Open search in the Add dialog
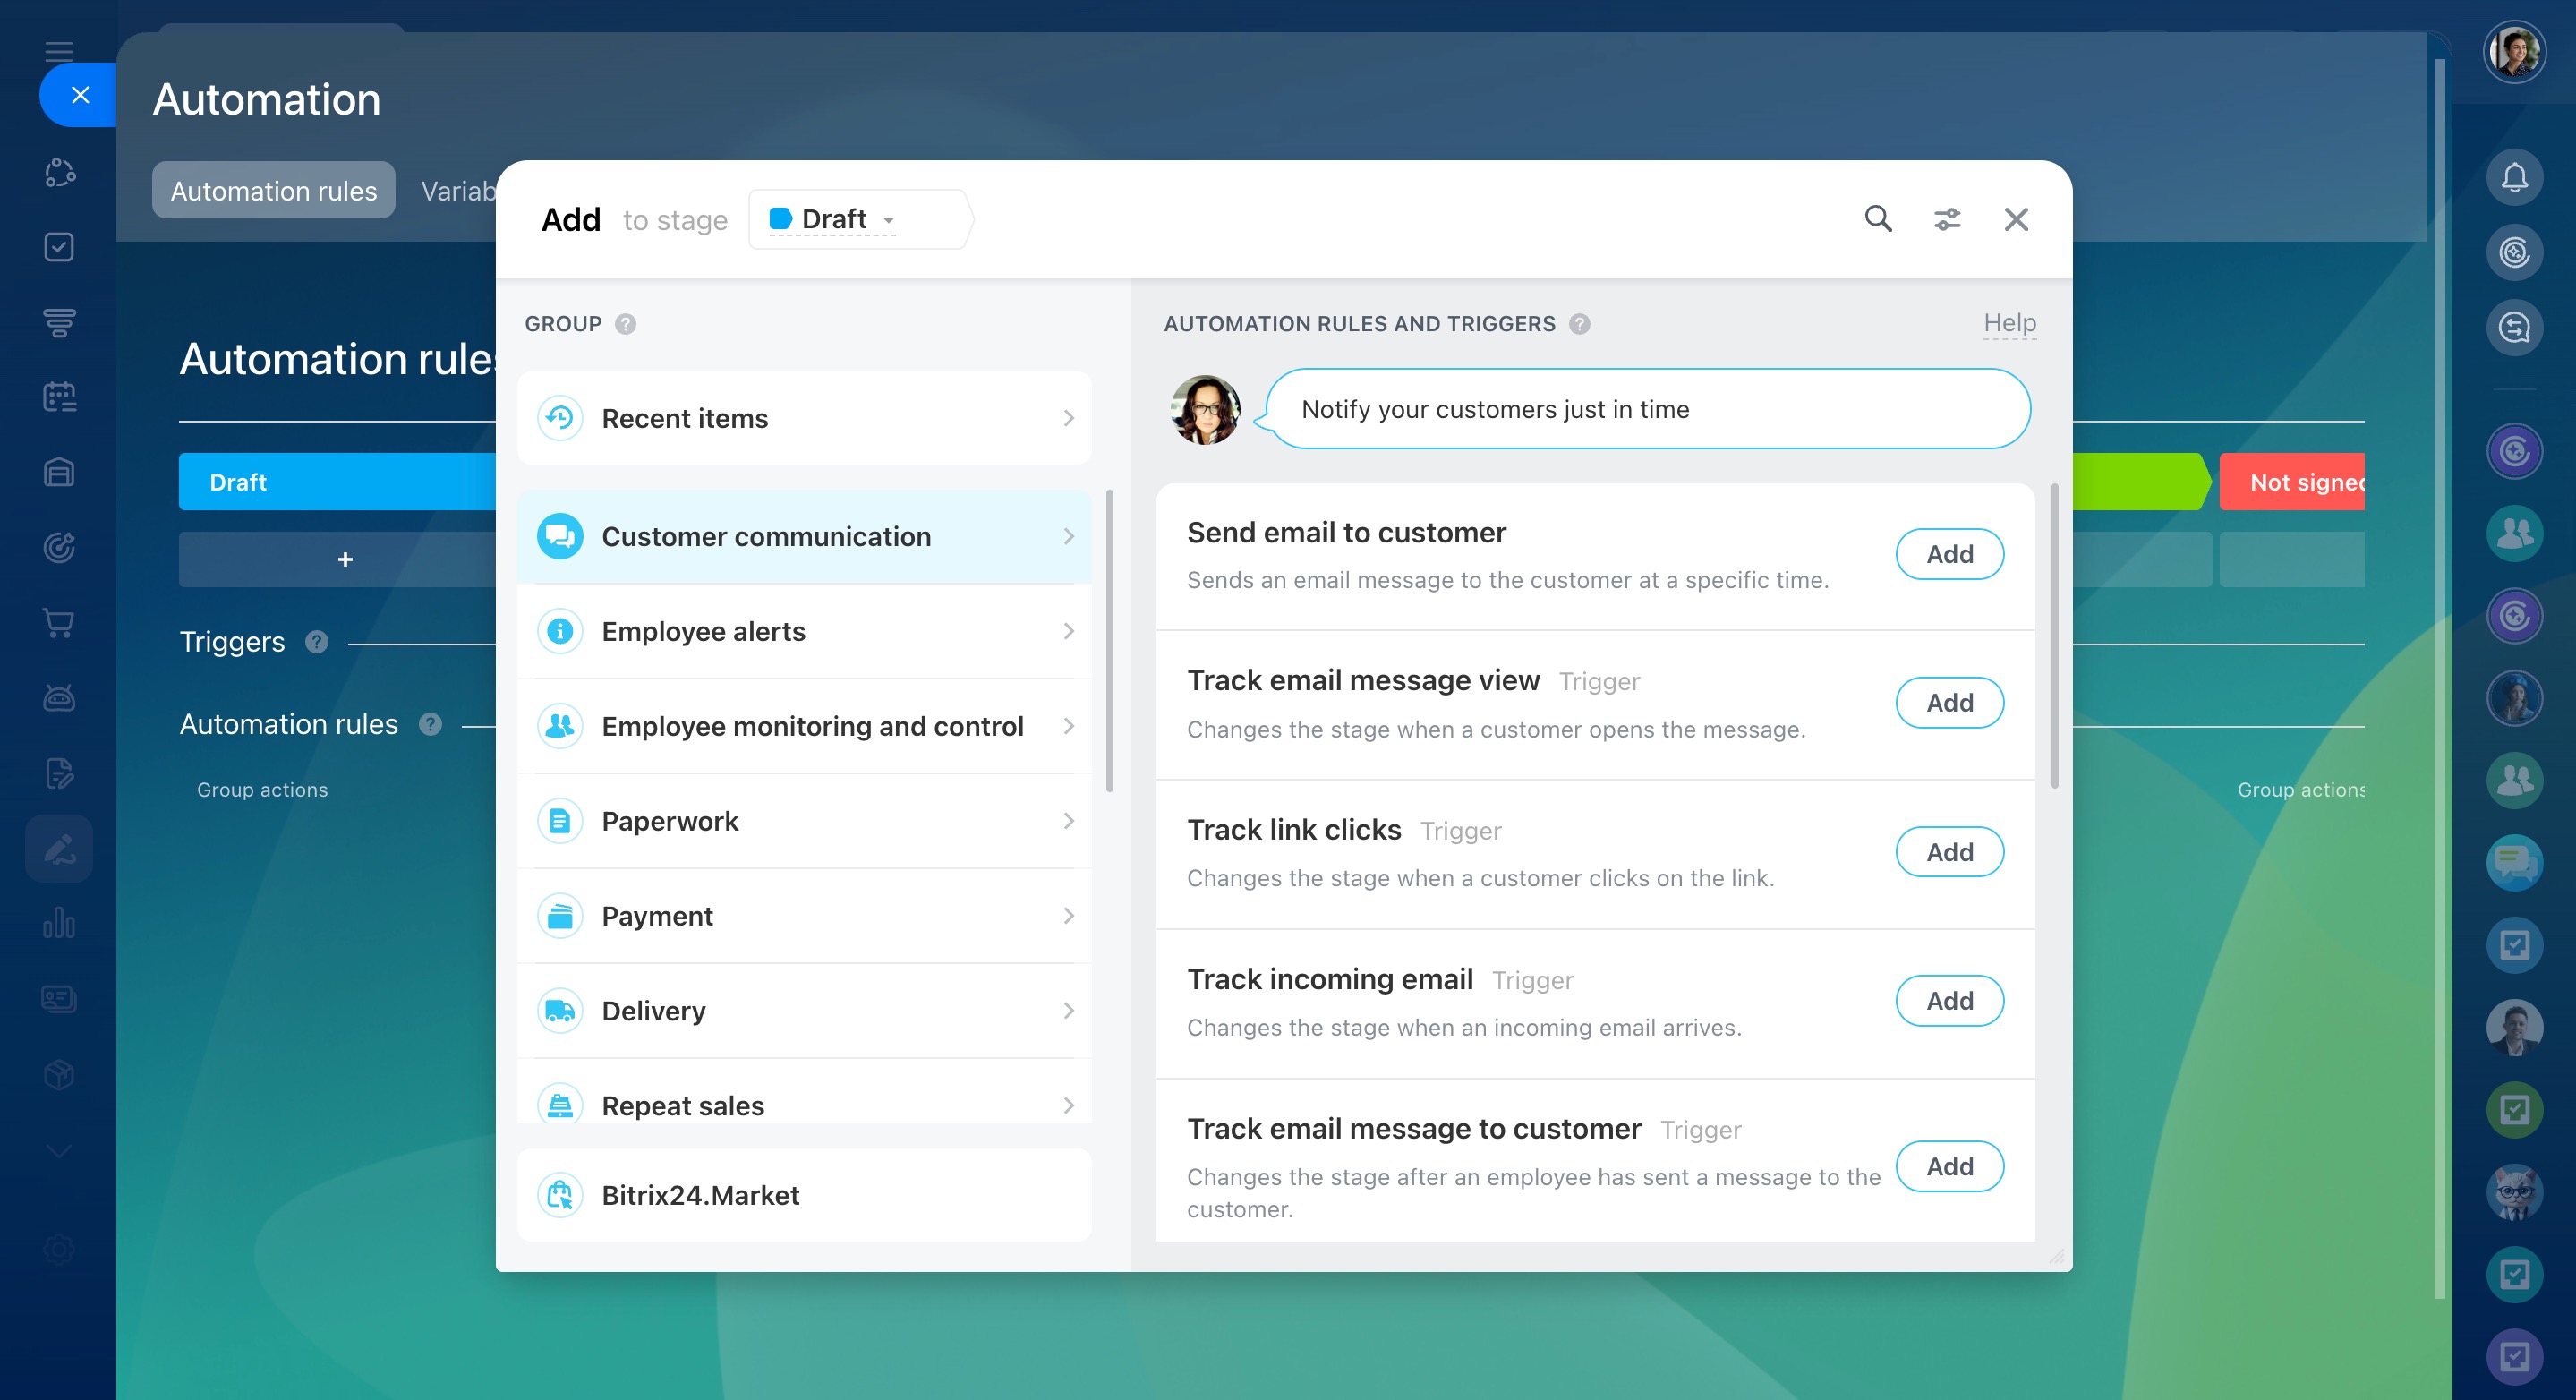This screenshot has width=2576, height=1400. pos(1878,219)
